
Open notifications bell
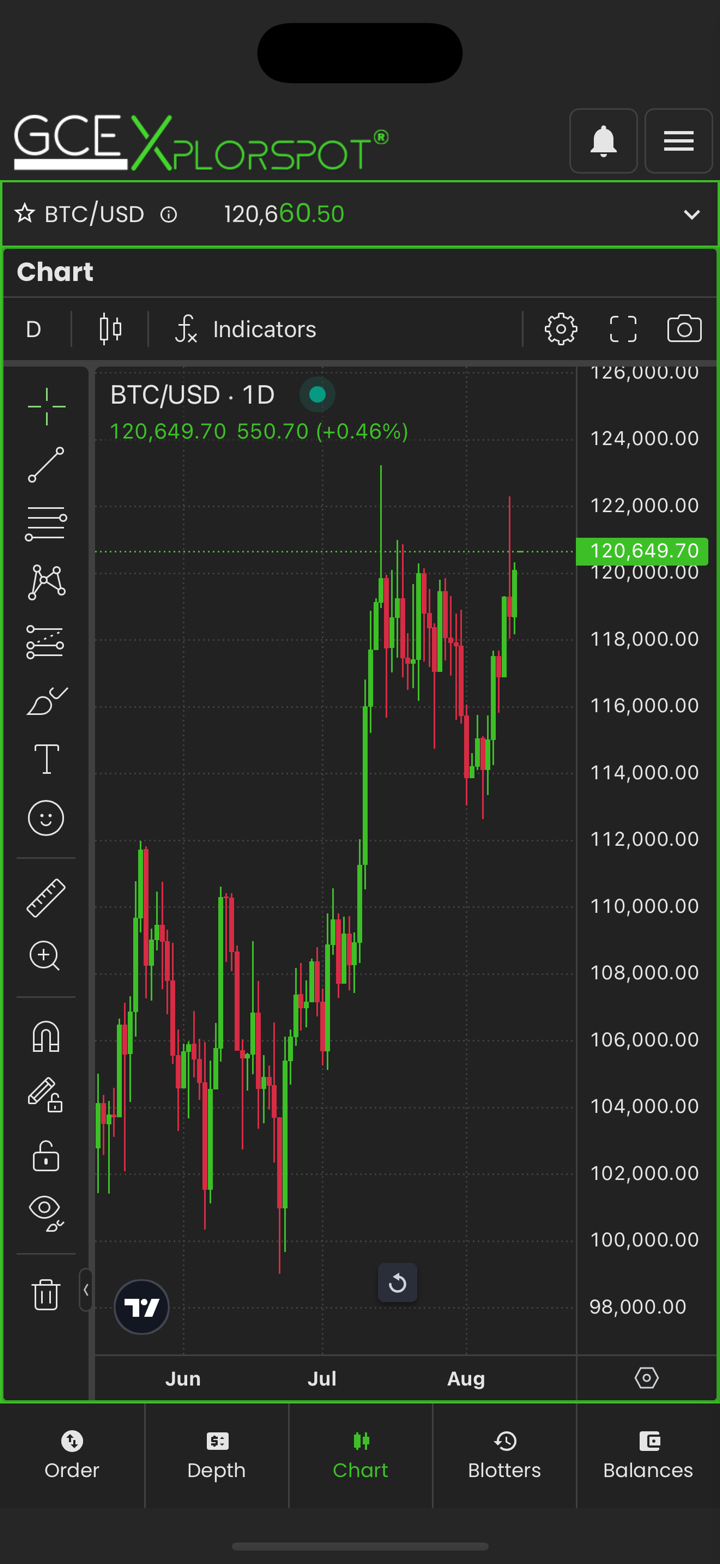click(x=603, y=141)
